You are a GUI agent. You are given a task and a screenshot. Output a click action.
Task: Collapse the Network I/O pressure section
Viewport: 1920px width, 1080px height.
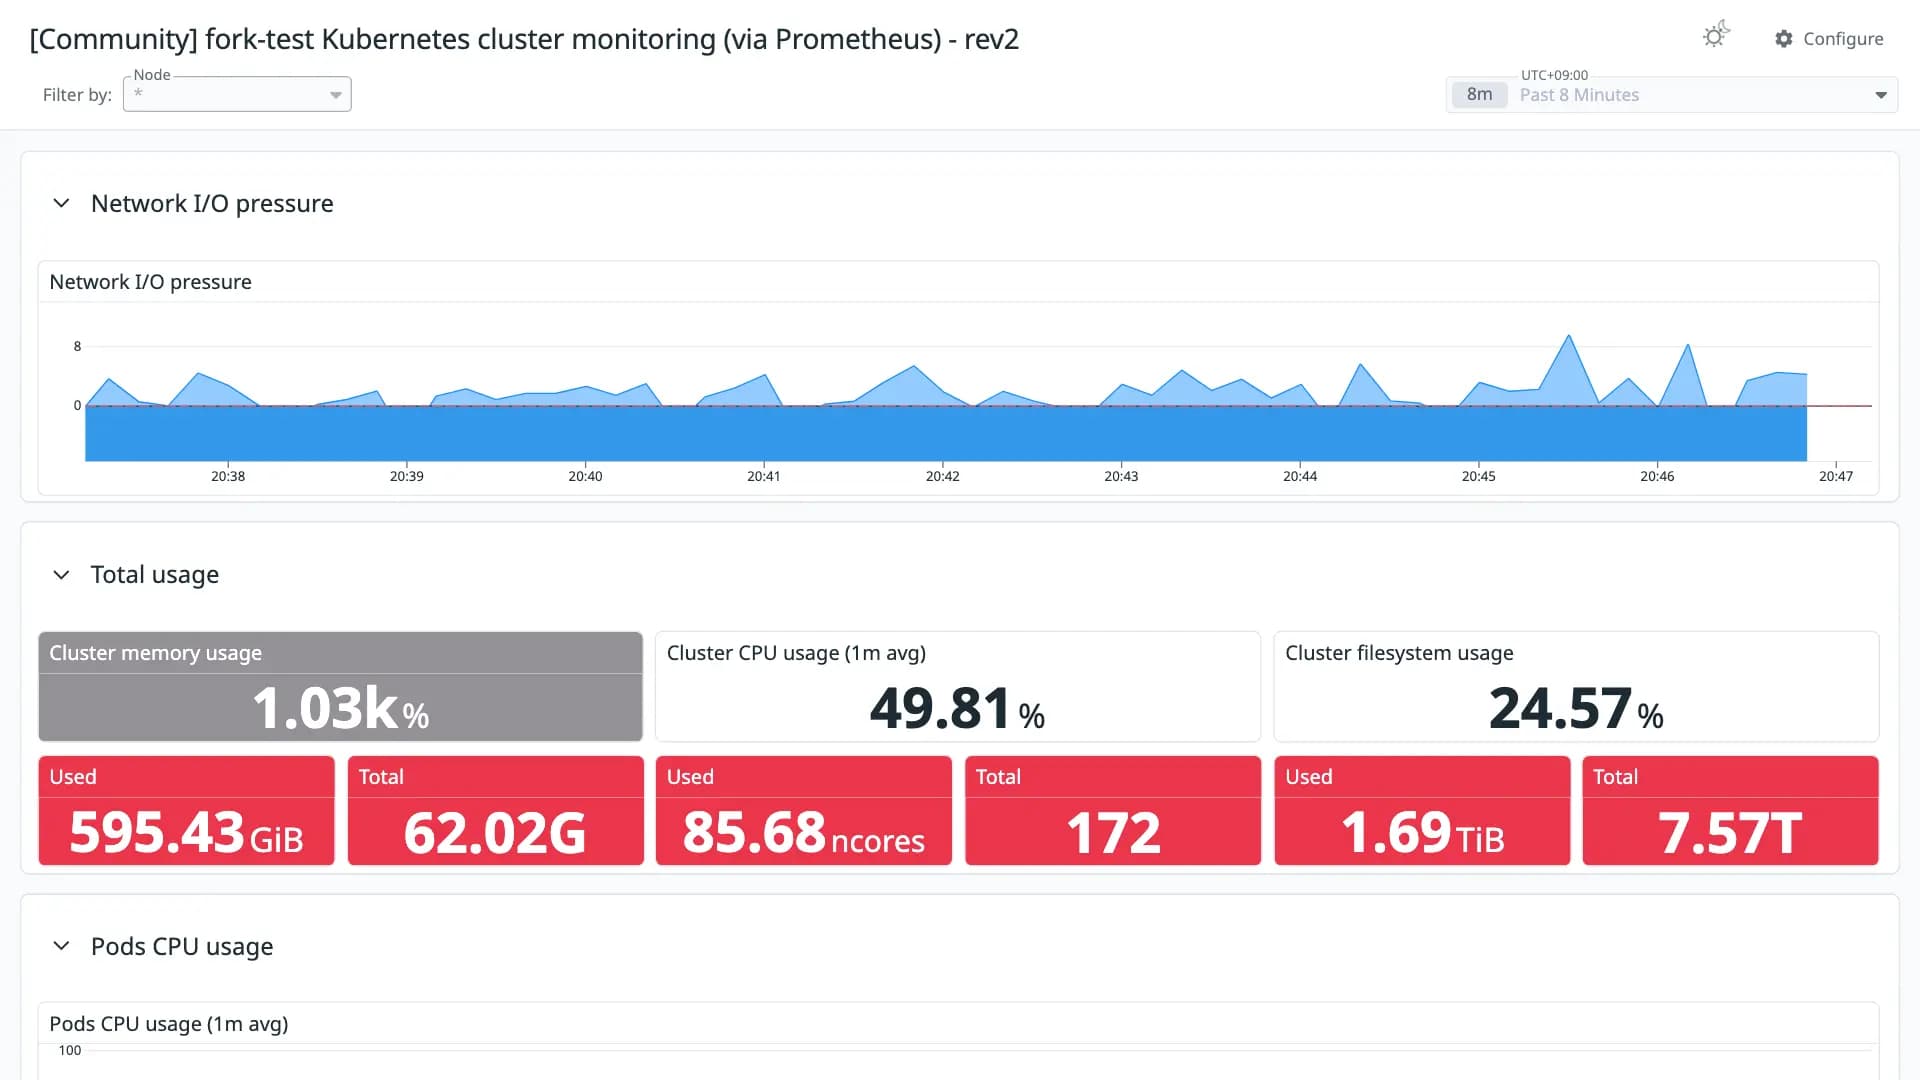point(61,203)
